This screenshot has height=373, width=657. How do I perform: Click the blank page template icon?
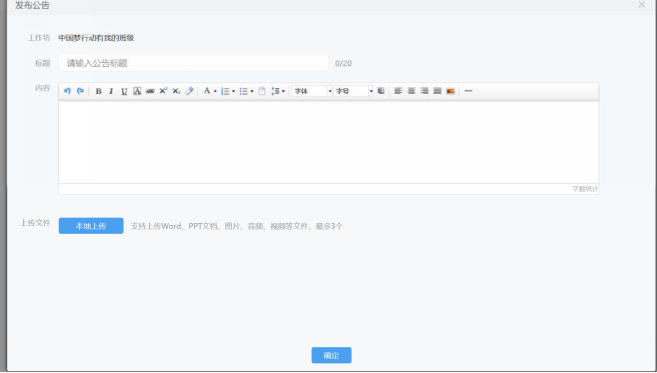(x=262, y=91)
